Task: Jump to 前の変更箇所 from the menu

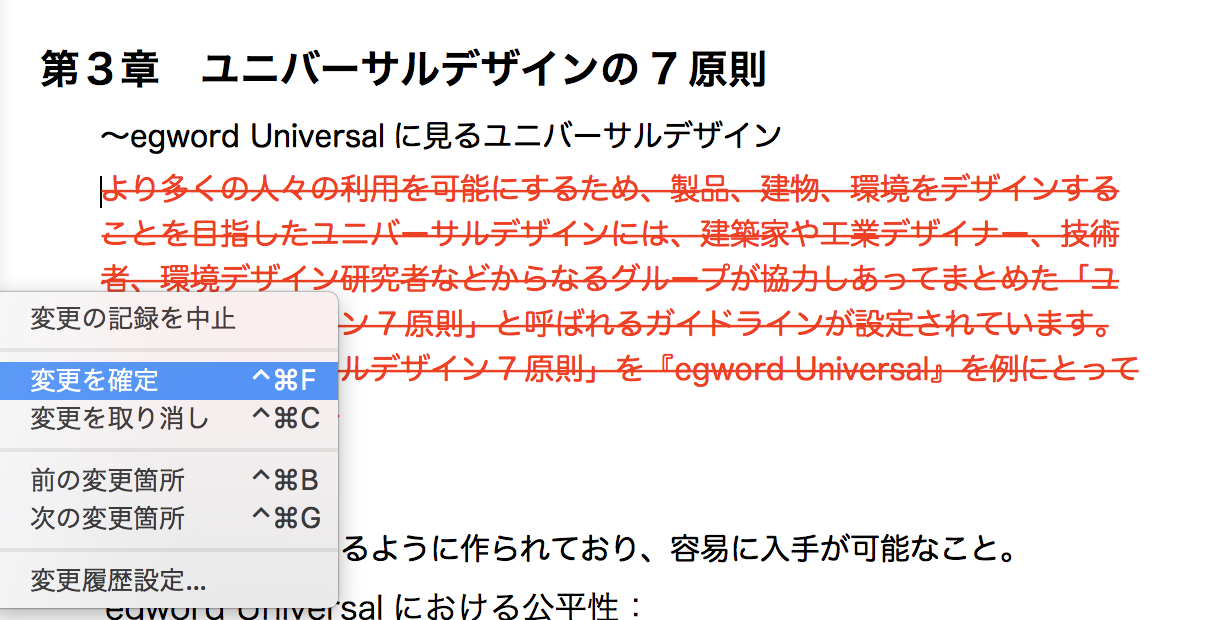Action: click(x=108, y=481)
